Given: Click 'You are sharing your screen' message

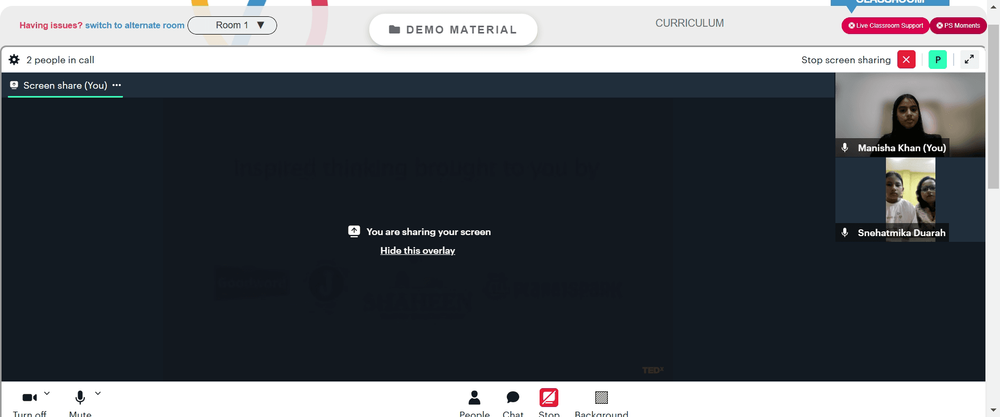Looking at the screenshot, I should 429,232.
